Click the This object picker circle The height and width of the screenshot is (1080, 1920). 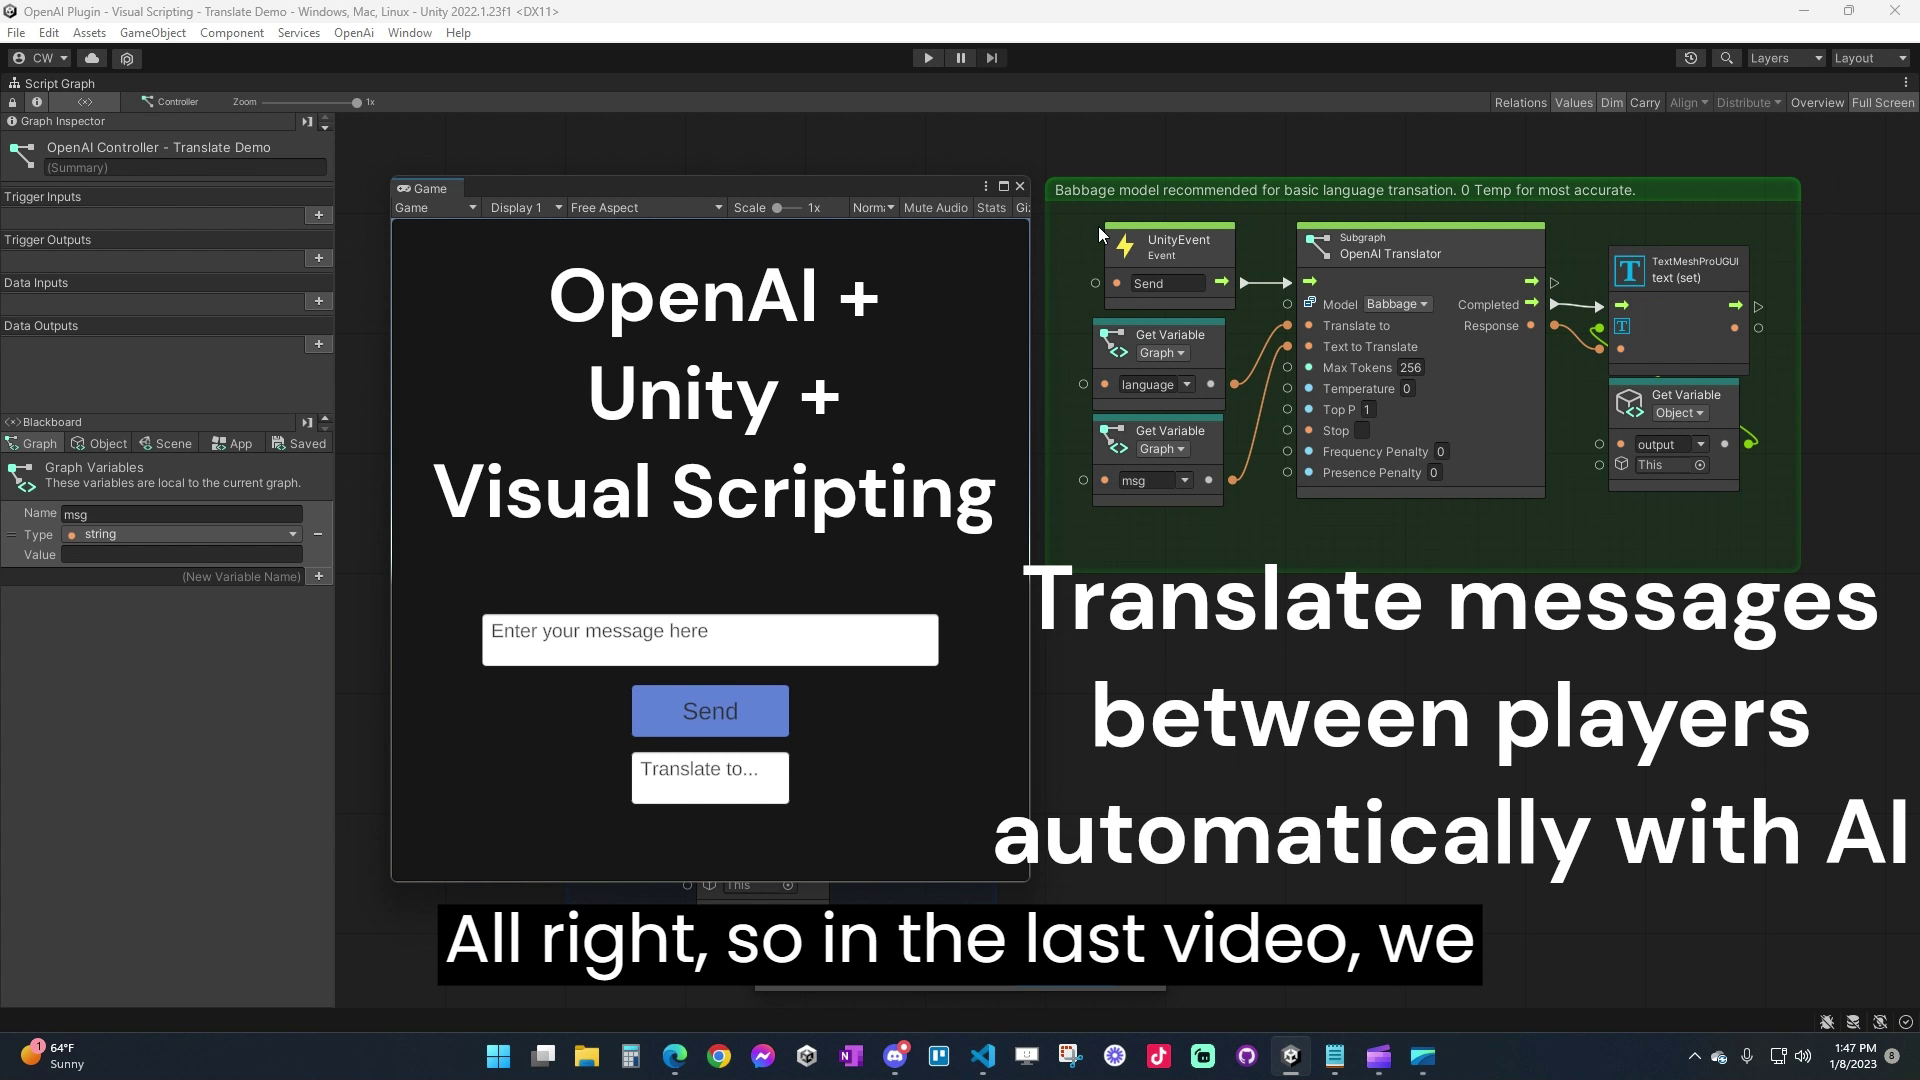tap(1699, 465)
